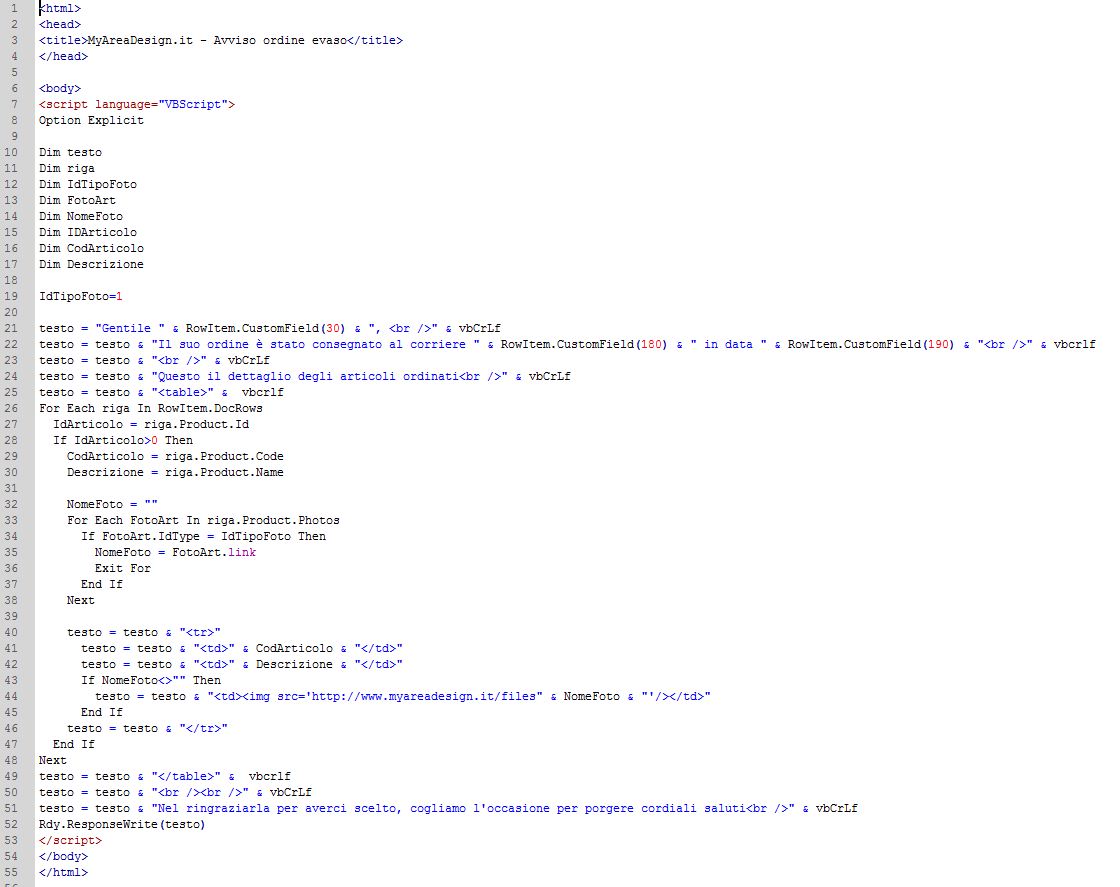1120x887 pixels.
Task: Click the line appending "</table>" to testo
Action: 165,776
